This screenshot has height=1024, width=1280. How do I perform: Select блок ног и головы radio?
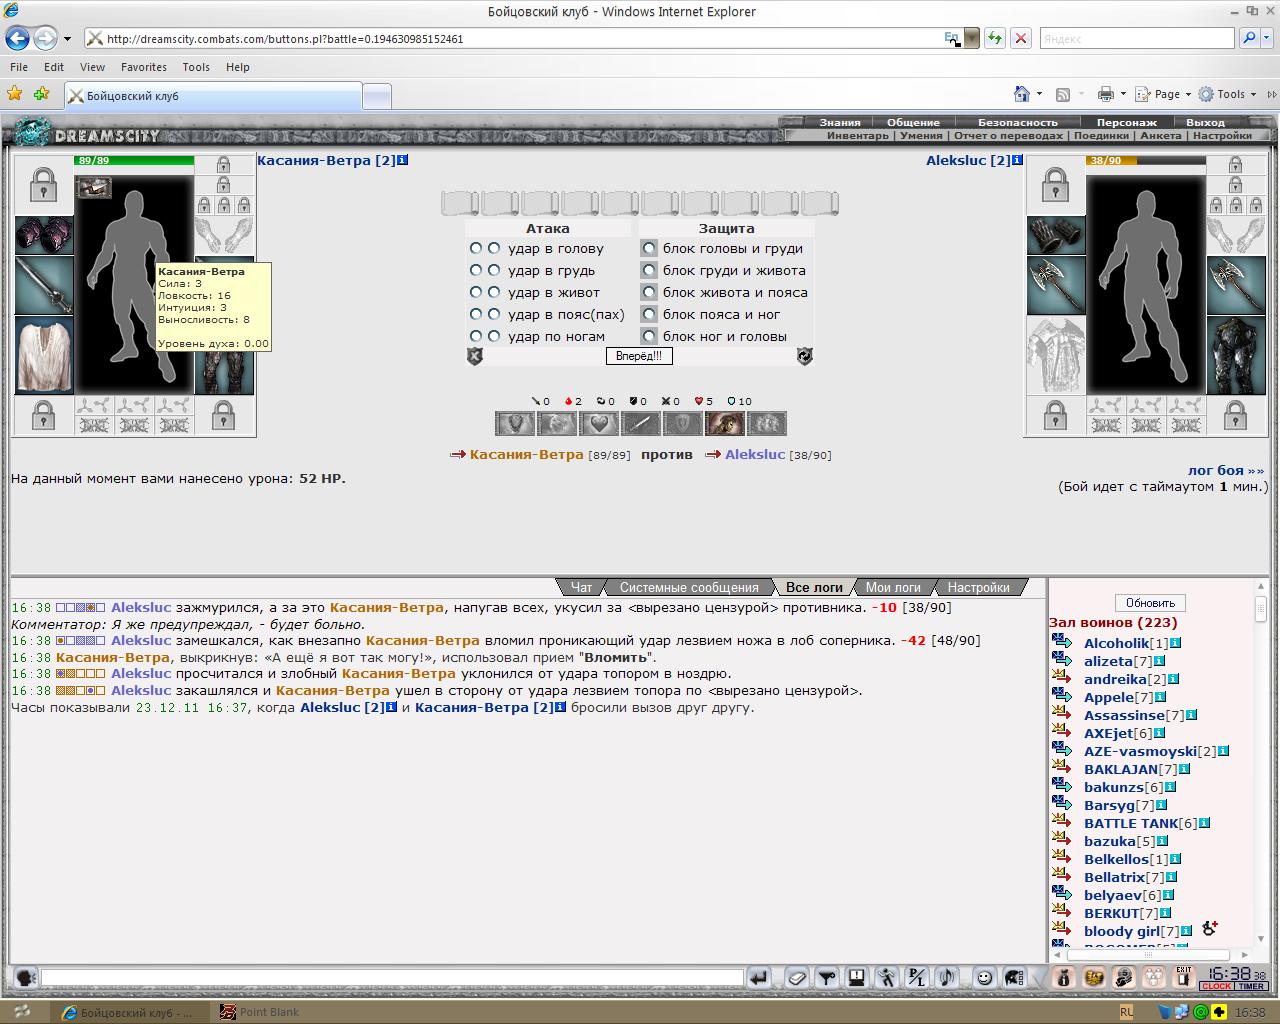[650, 336]
